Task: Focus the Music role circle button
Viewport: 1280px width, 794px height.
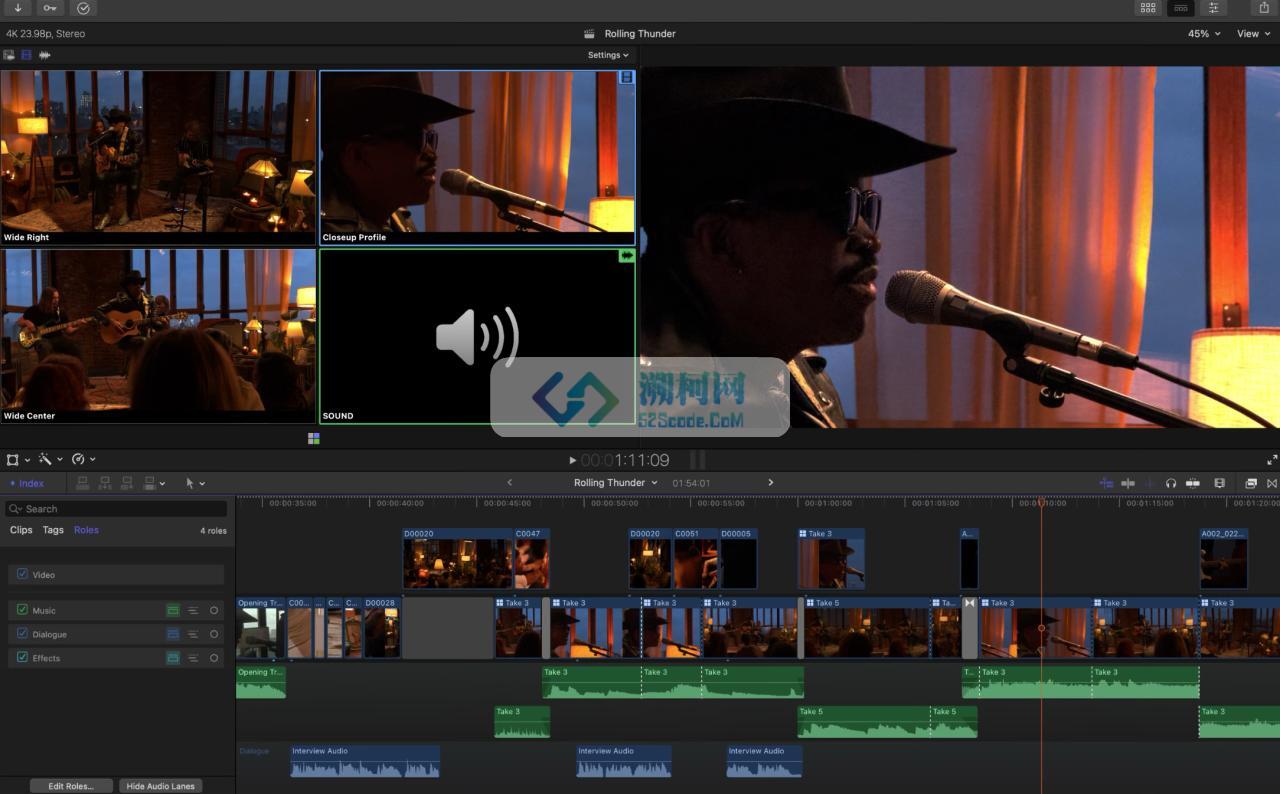Action: click(214, 610)
